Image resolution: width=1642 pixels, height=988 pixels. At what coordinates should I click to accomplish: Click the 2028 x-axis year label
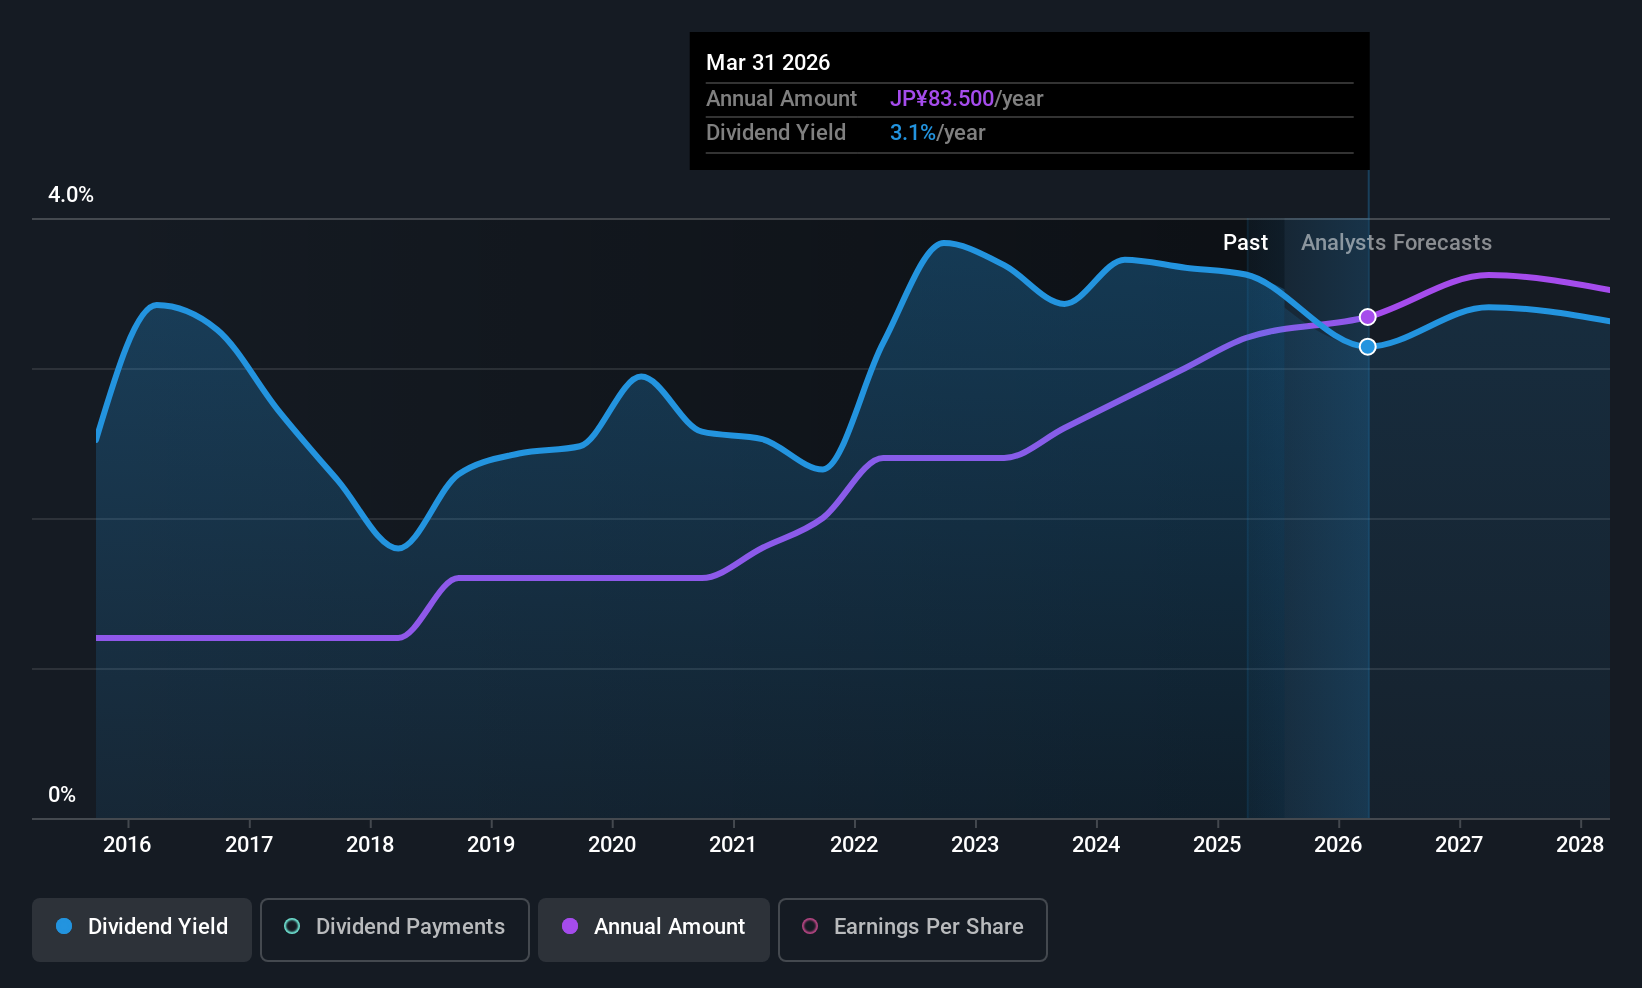pos(1580,845)
